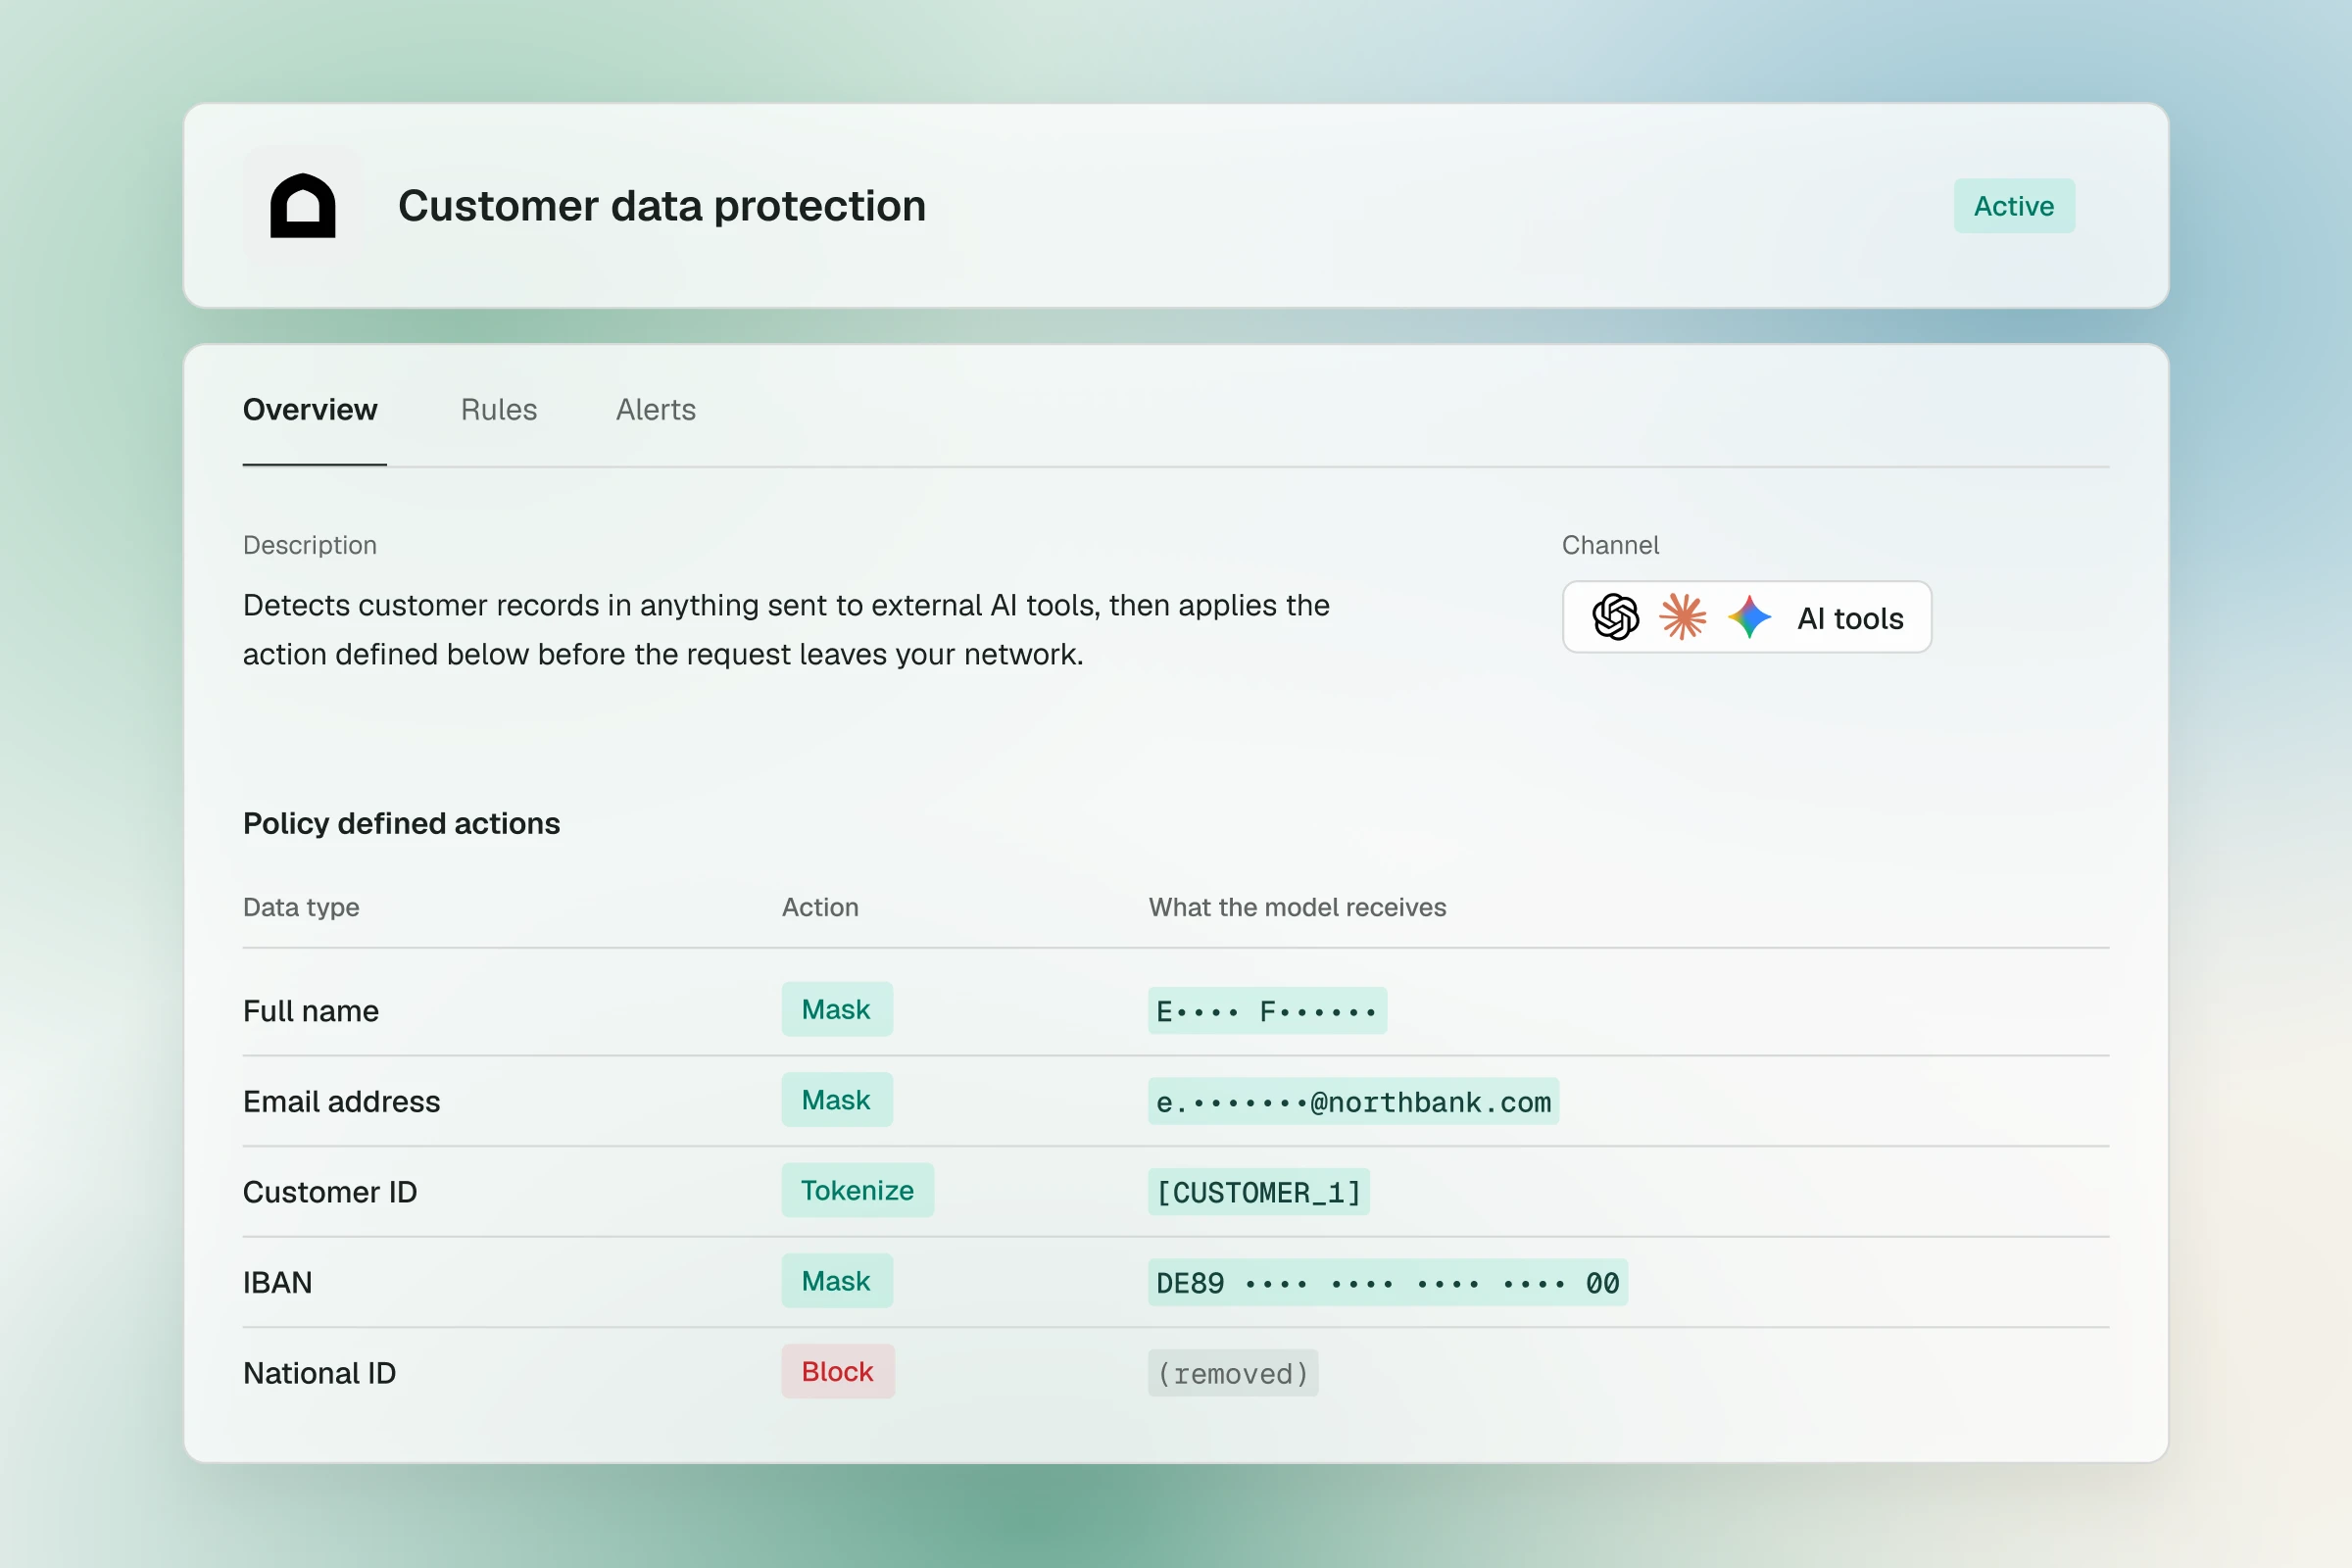The height and width of the screenshot is (1568, 2352).
Task: Open the Rules tab
Action: [499, 410]
